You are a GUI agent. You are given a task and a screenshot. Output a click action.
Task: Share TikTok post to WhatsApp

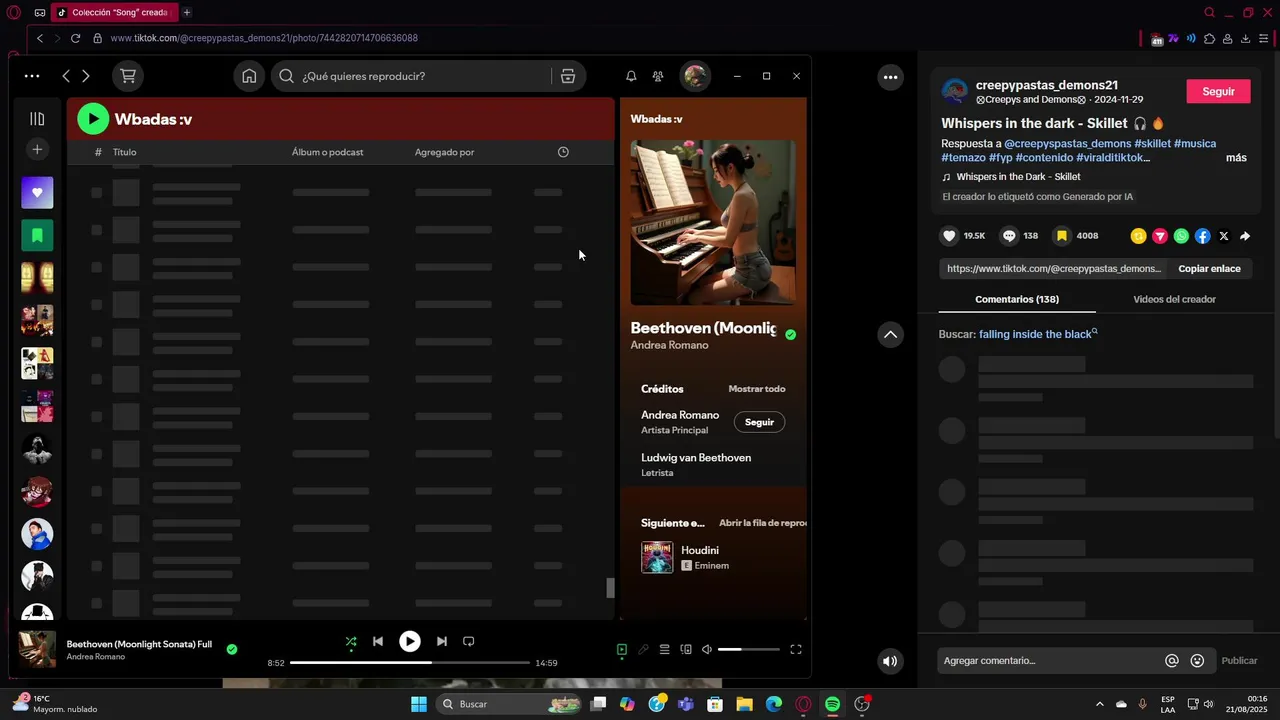[x=1181, y=236]
